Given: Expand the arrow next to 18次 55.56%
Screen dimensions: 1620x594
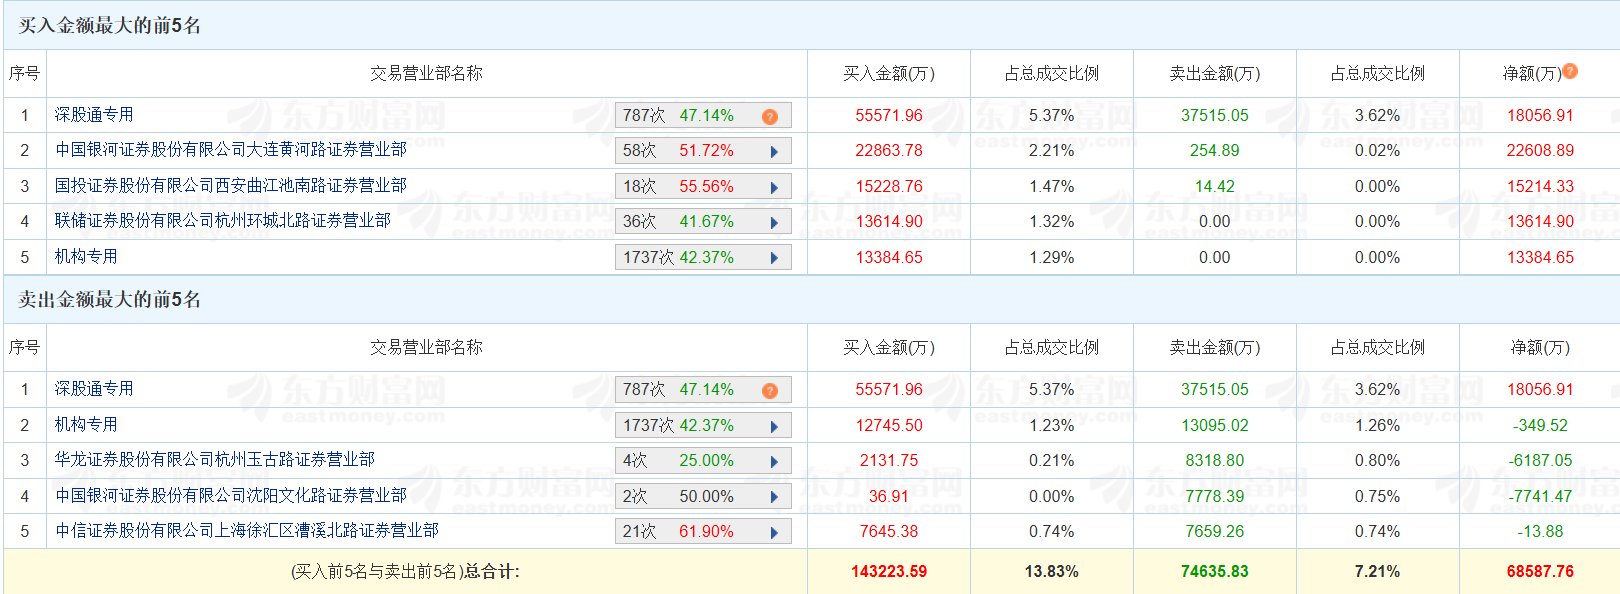Looking at the screenshot, I should tap(774, 187).
